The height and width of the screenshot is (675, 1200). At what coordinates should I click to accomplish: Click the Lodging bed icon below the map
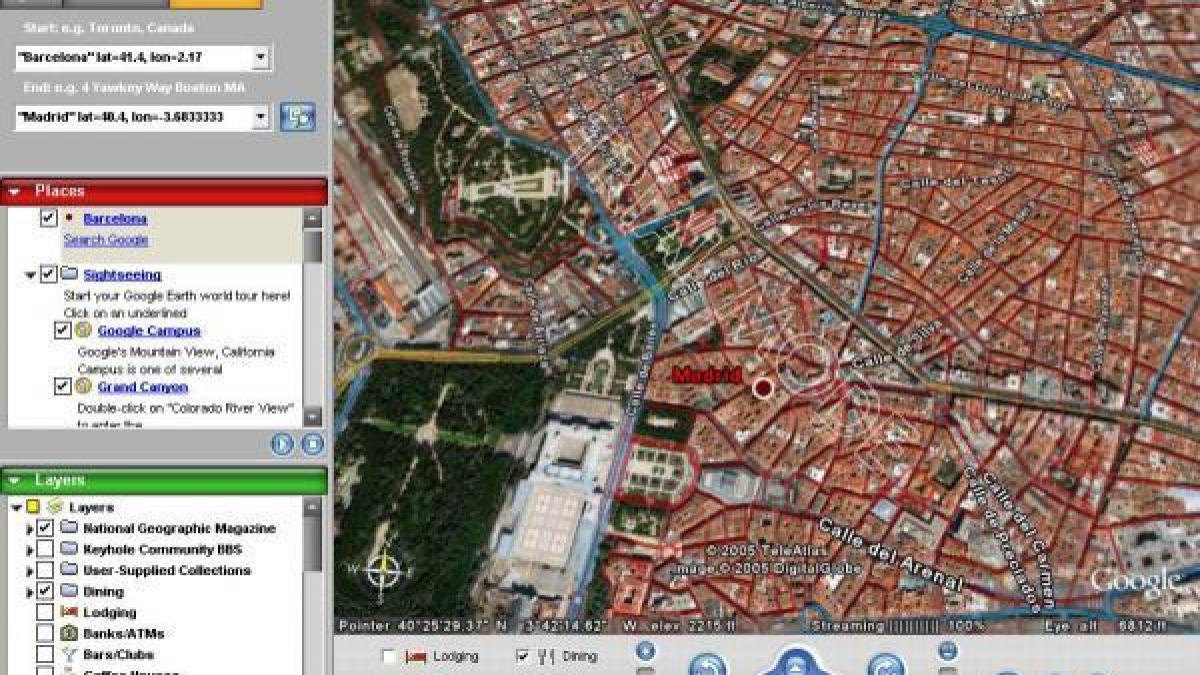coord(415,657)
